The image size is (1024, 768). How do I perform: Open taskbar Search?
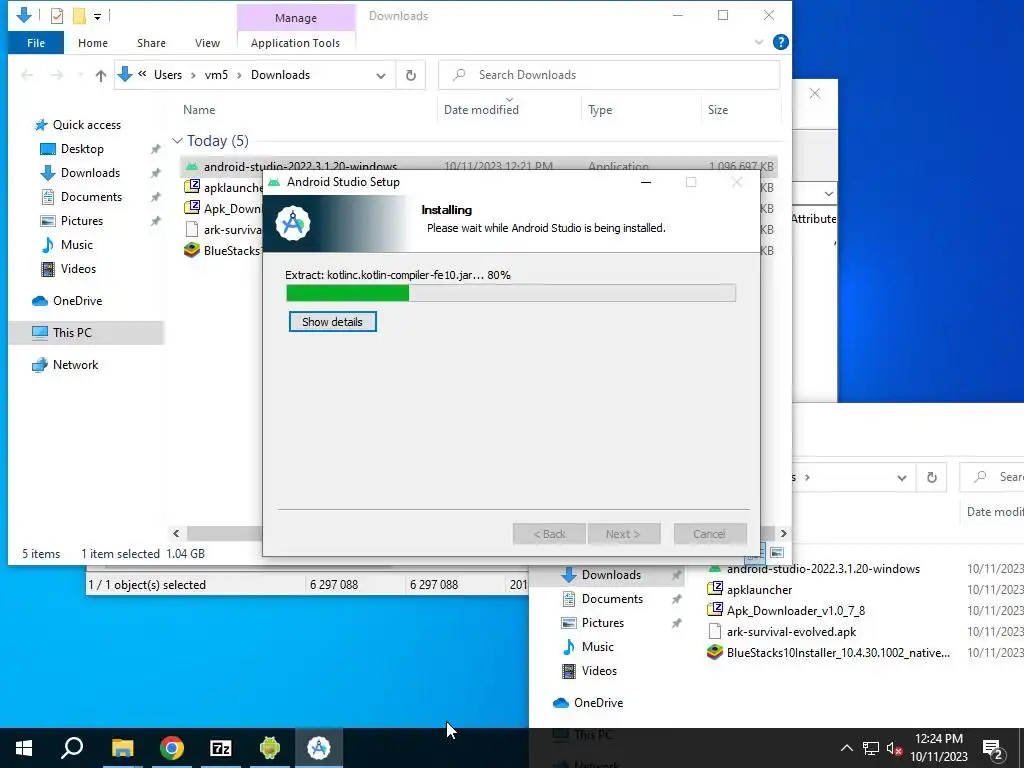click(72, 748)
